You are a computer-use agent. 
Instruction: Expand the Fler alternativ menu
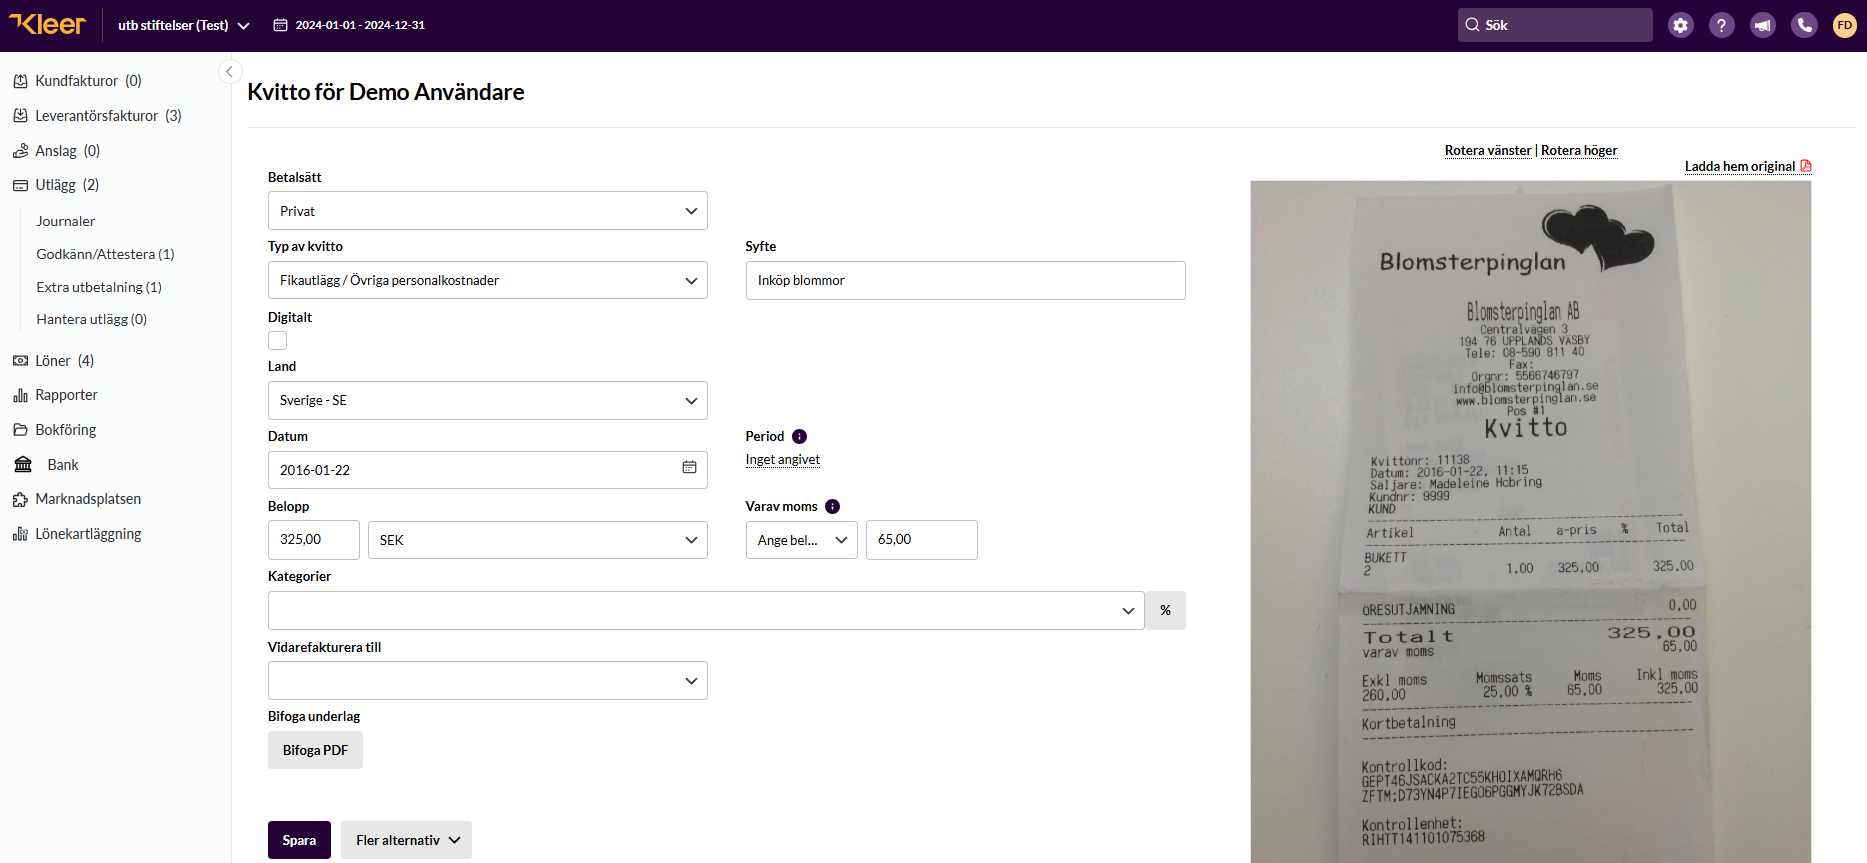[x=406, y=840]
